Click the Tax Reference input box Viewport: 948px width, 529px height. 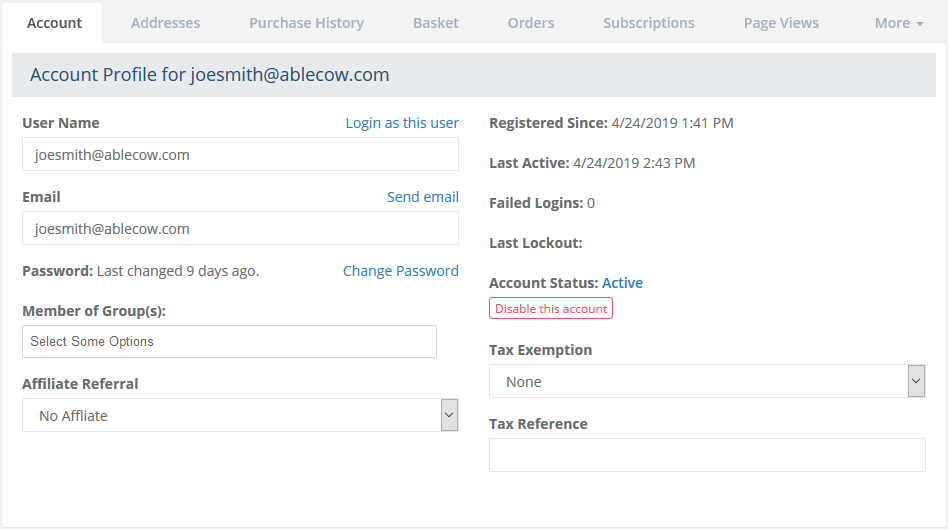point(706,455)
